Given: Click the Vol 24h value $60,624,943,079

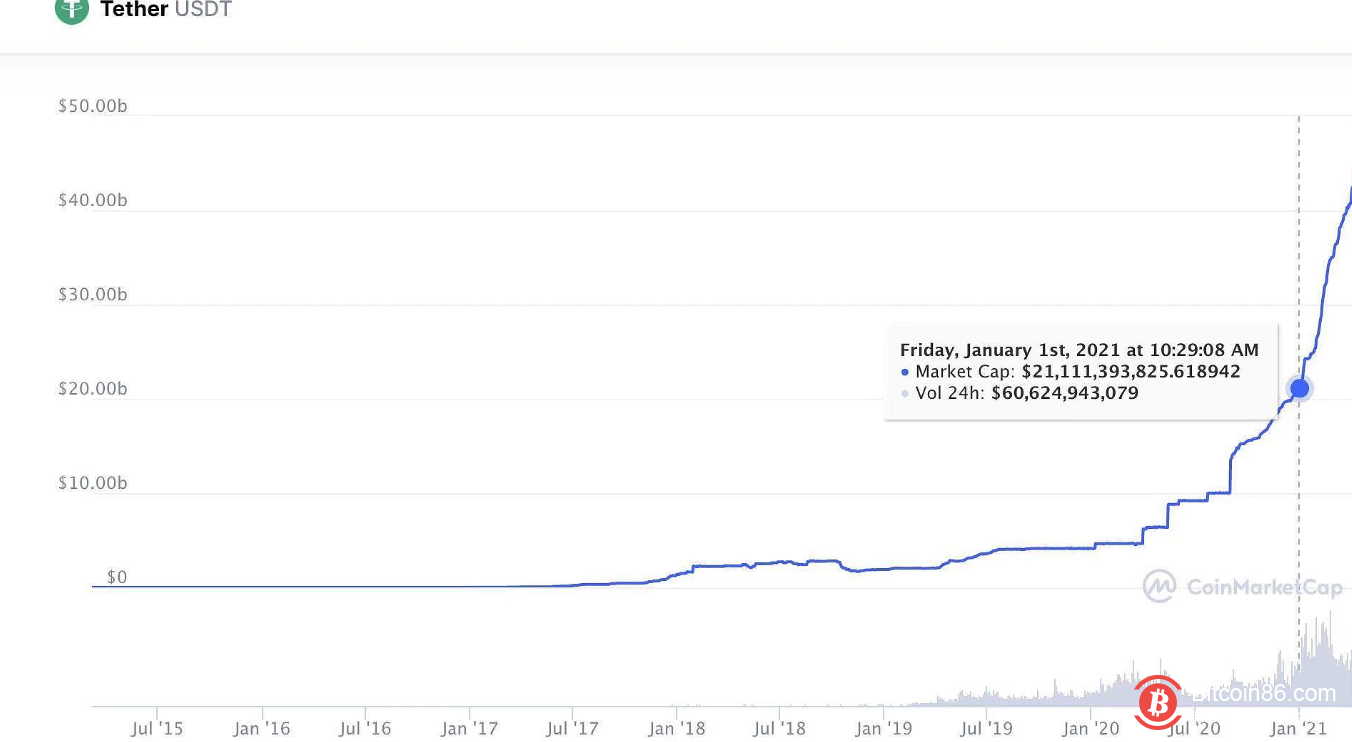Looking at the screenshot, I should click(x=1064, y=393).
